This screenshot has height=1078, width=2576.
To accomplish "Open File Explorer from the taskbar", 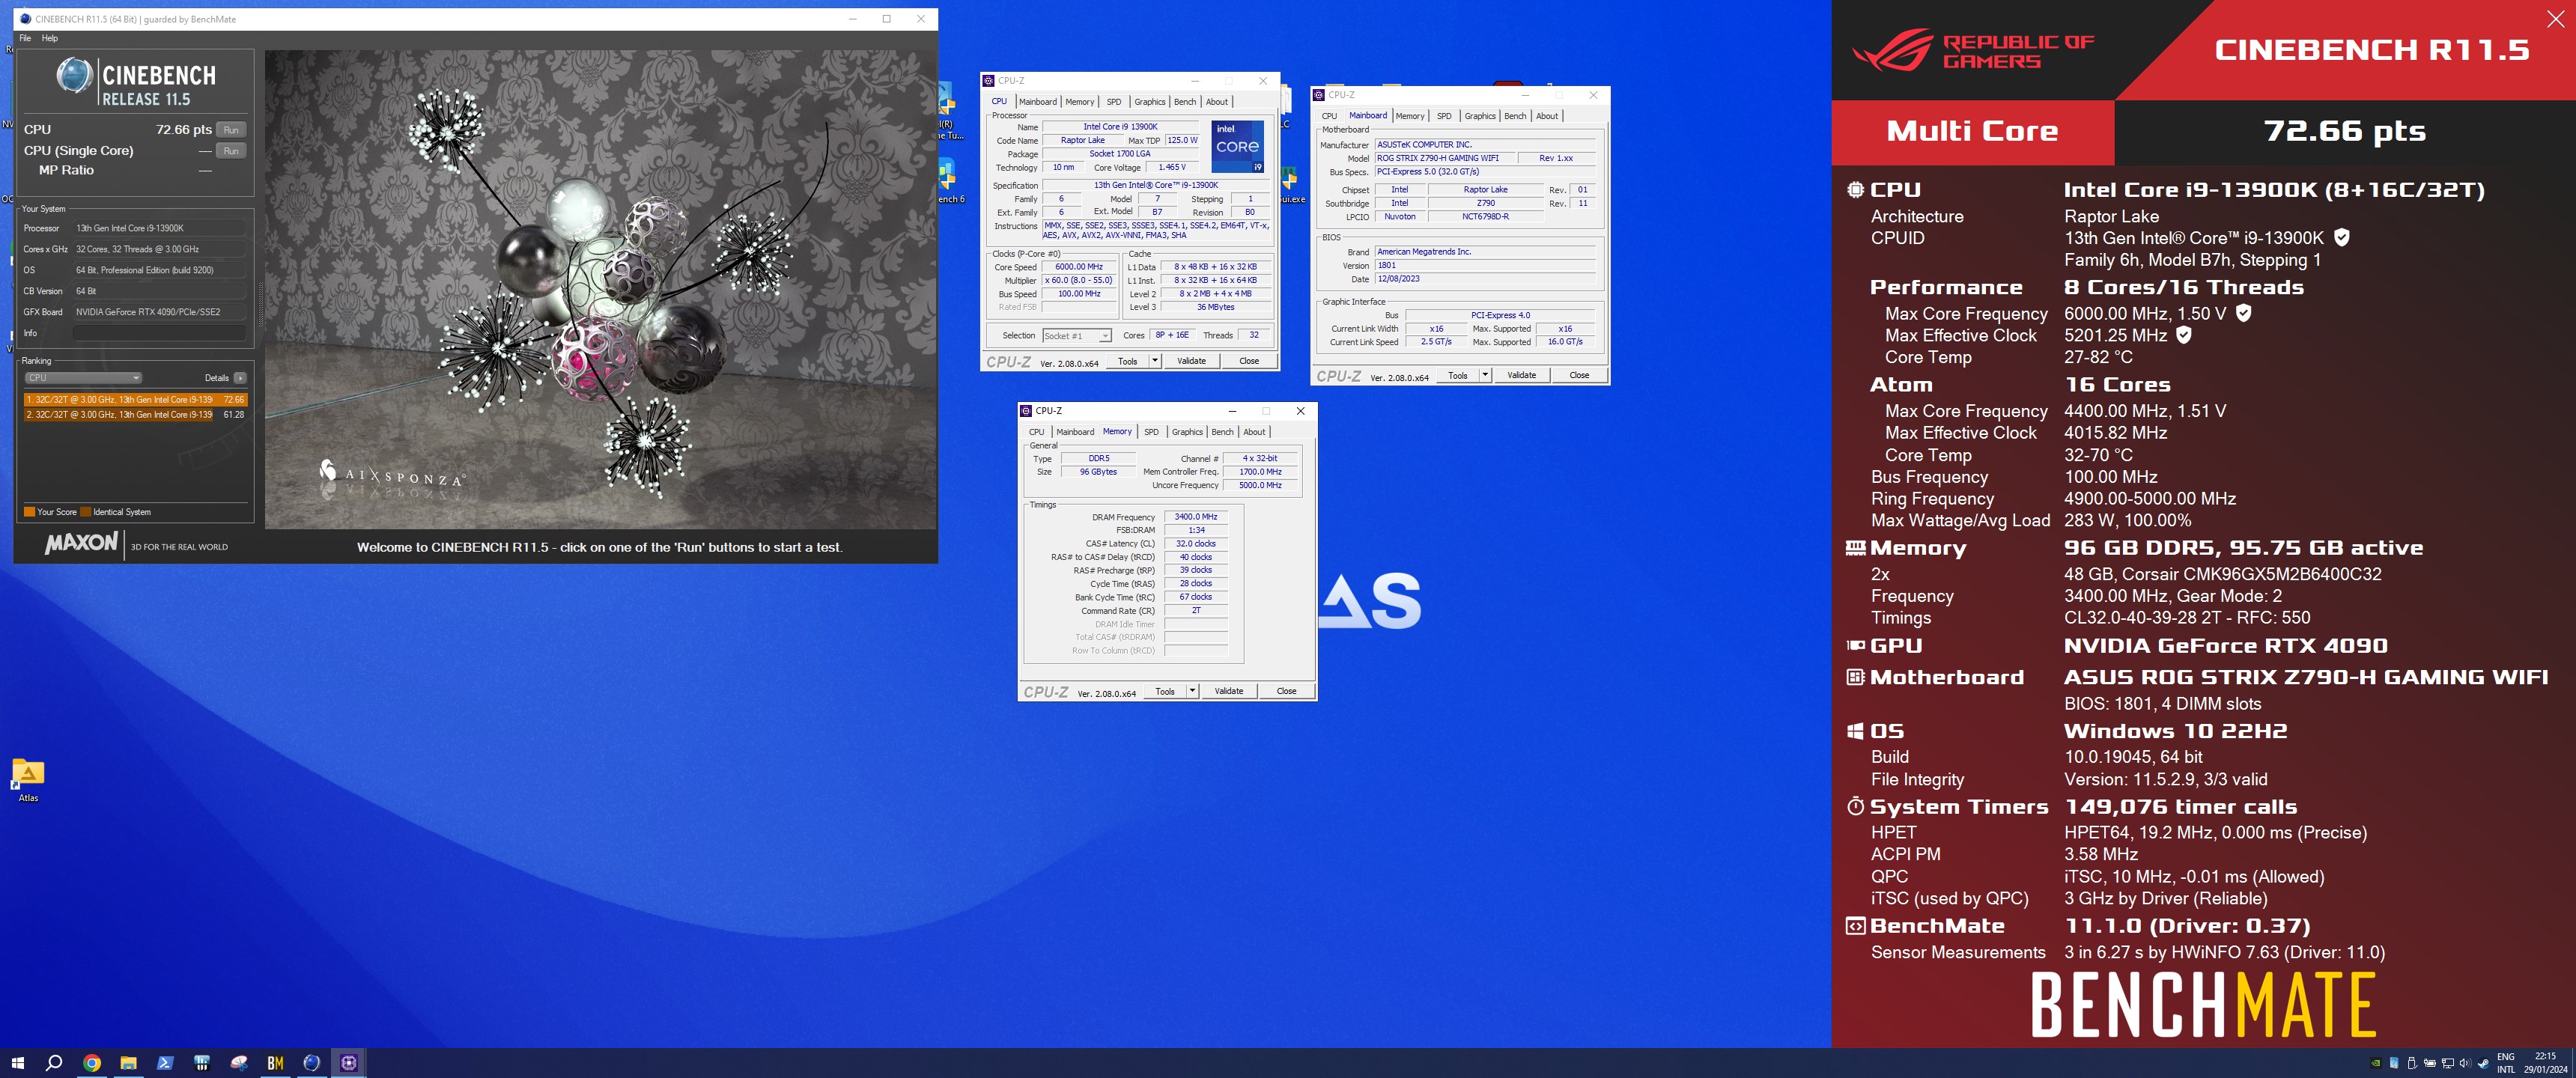I will pyautogui.click(x=128, y=1063).
